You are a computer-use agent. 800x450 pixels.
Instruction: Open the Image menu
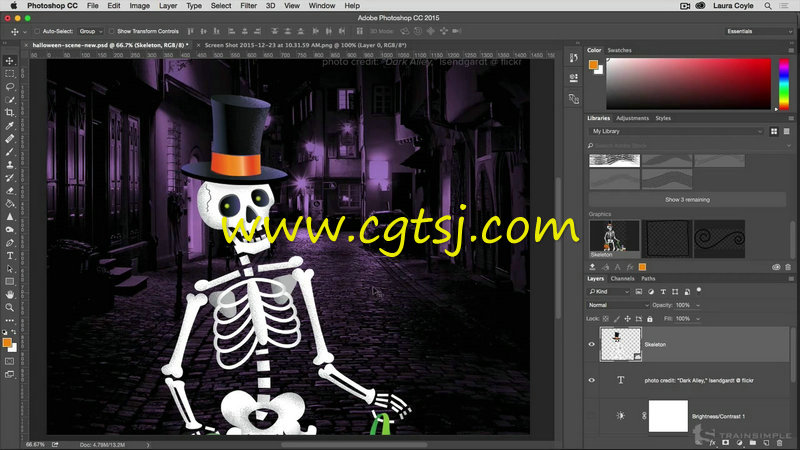click(x=139, y=6)
